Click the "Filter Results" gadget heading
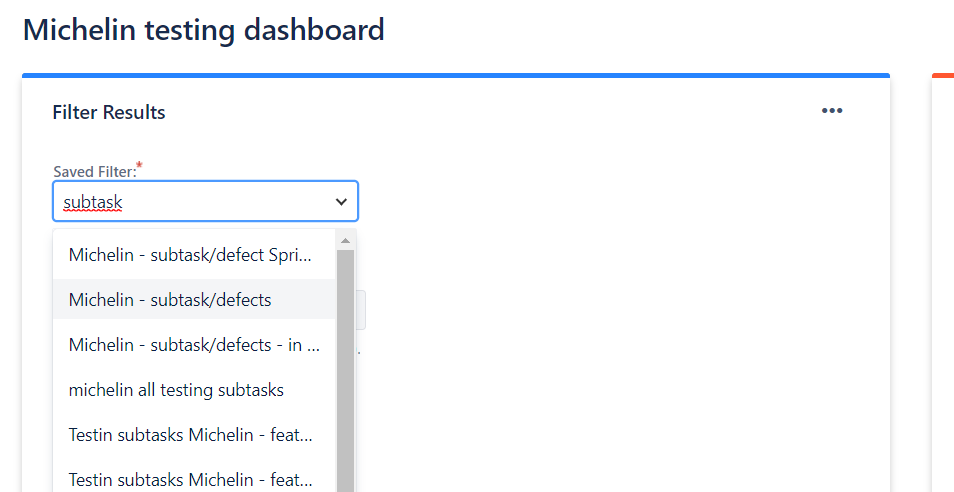 (x=109, y=112)
